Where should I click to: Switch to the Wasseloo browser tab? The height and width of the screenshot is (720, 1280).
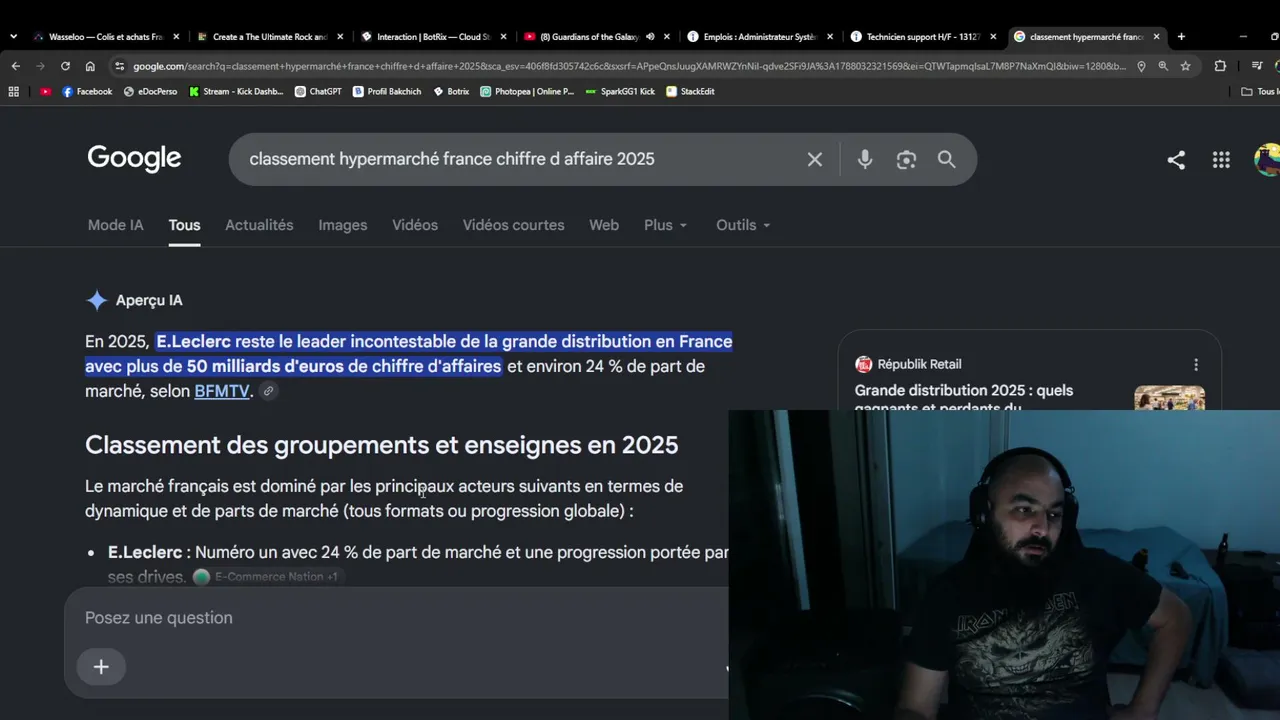click(105, 37)
